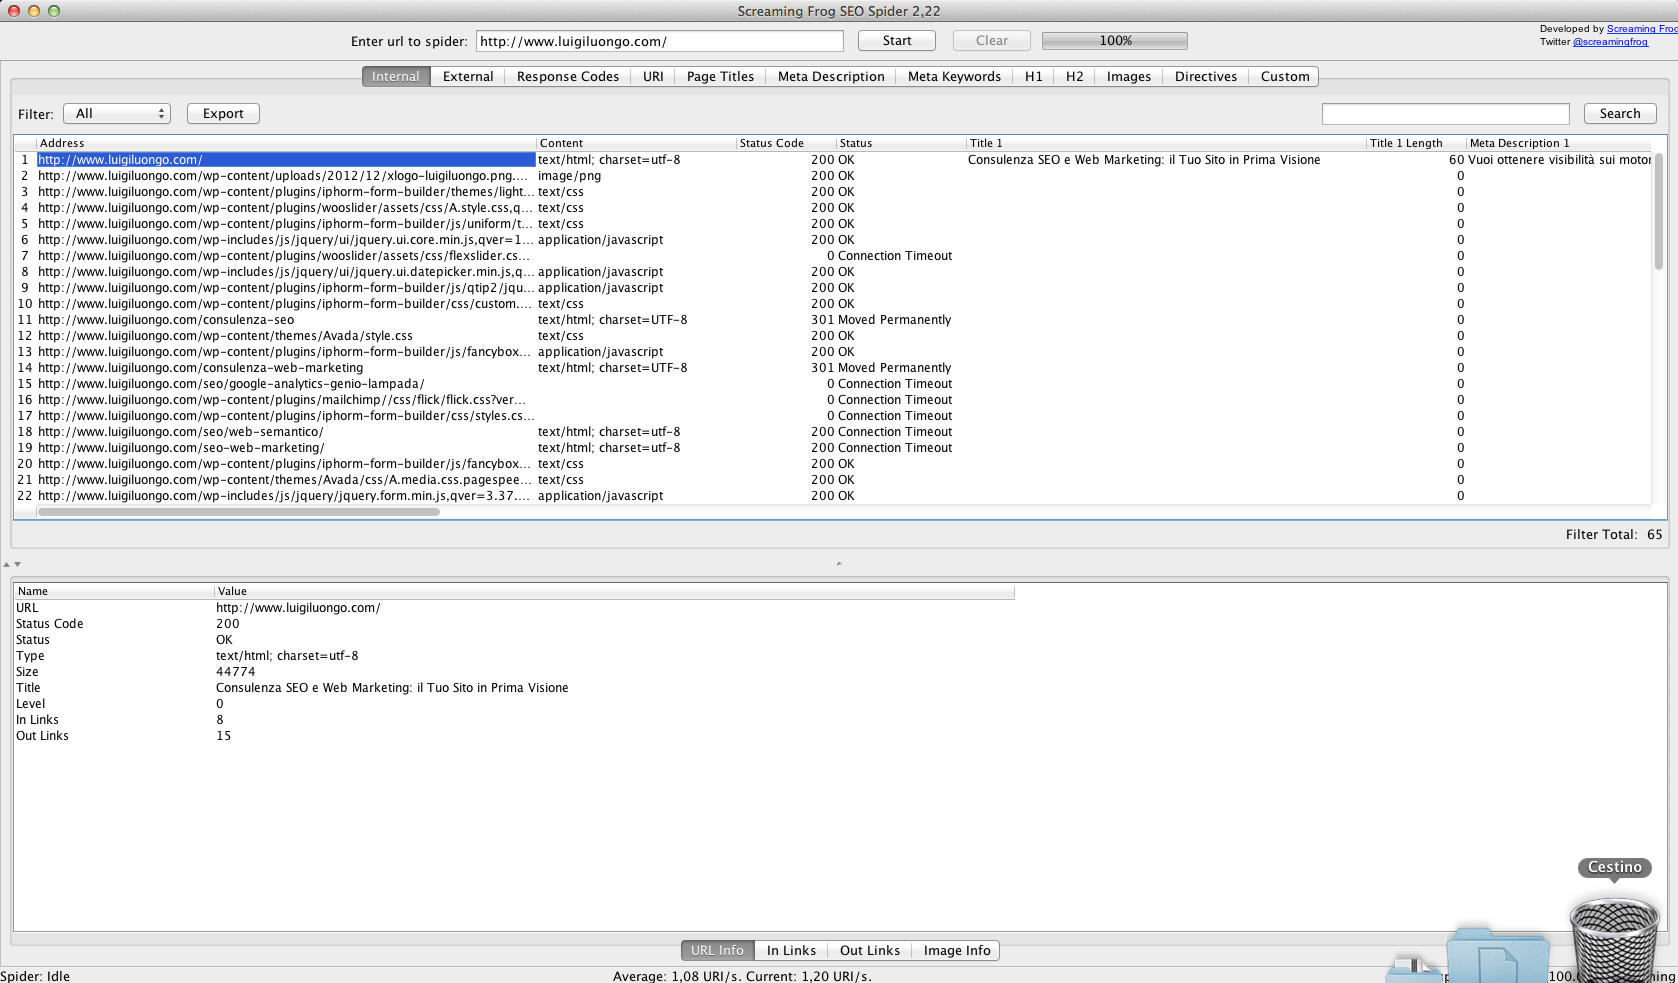This screenshot has width=1678, height=983.
Task: Focus the search text field
Action: tap(1445, 114)
